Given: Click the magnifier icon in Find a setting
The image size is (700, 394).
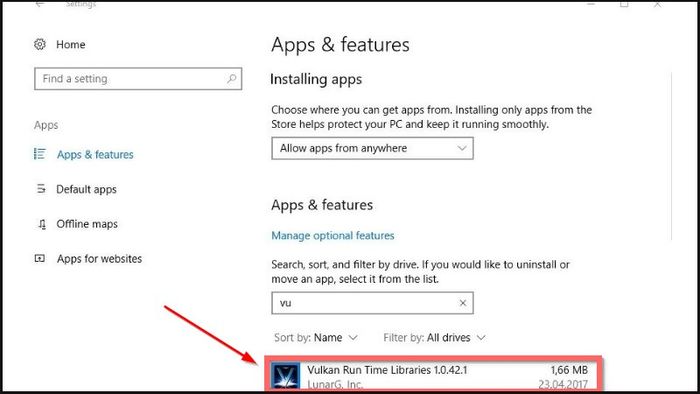Looking at the screenshot, I should [x=231, y=79].
